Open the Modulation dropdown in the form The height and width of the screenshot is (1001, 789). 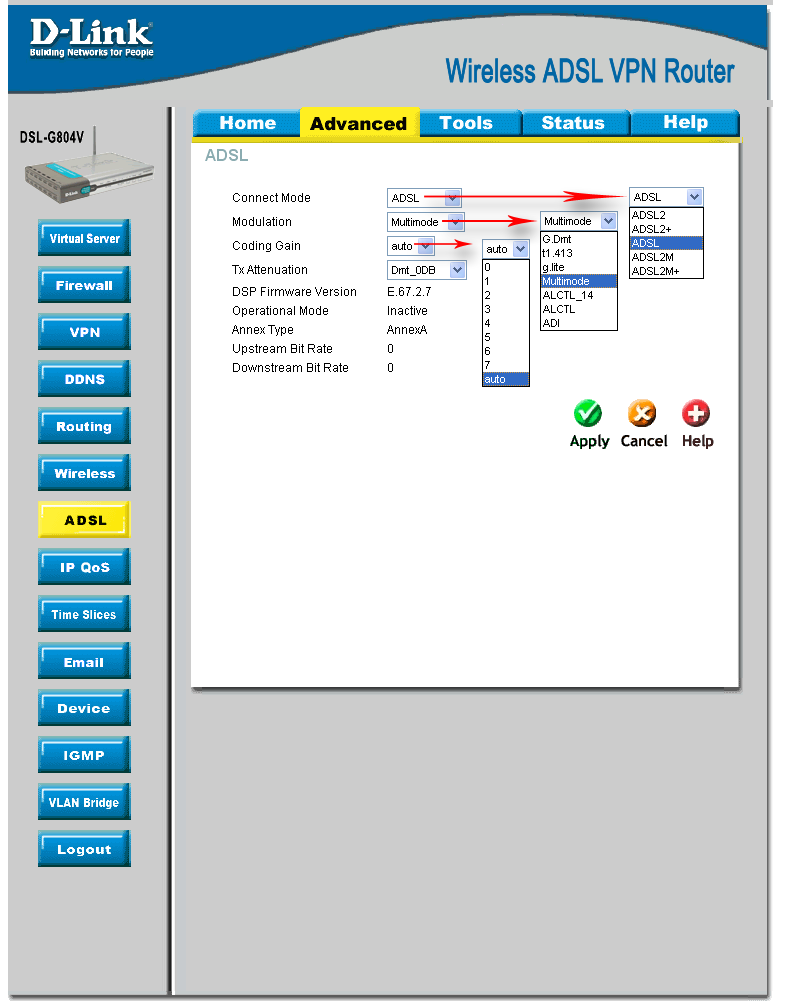click(425, 222)
